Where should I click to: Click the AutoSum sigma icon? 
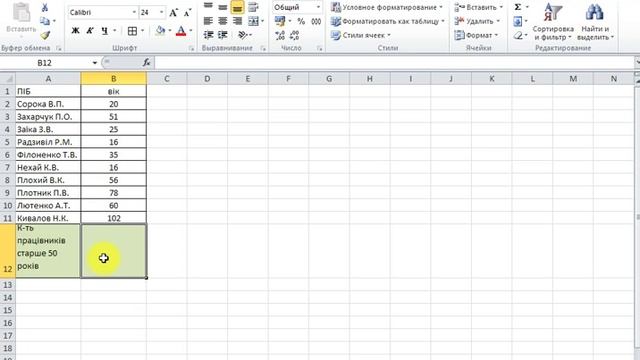point(518,7)
